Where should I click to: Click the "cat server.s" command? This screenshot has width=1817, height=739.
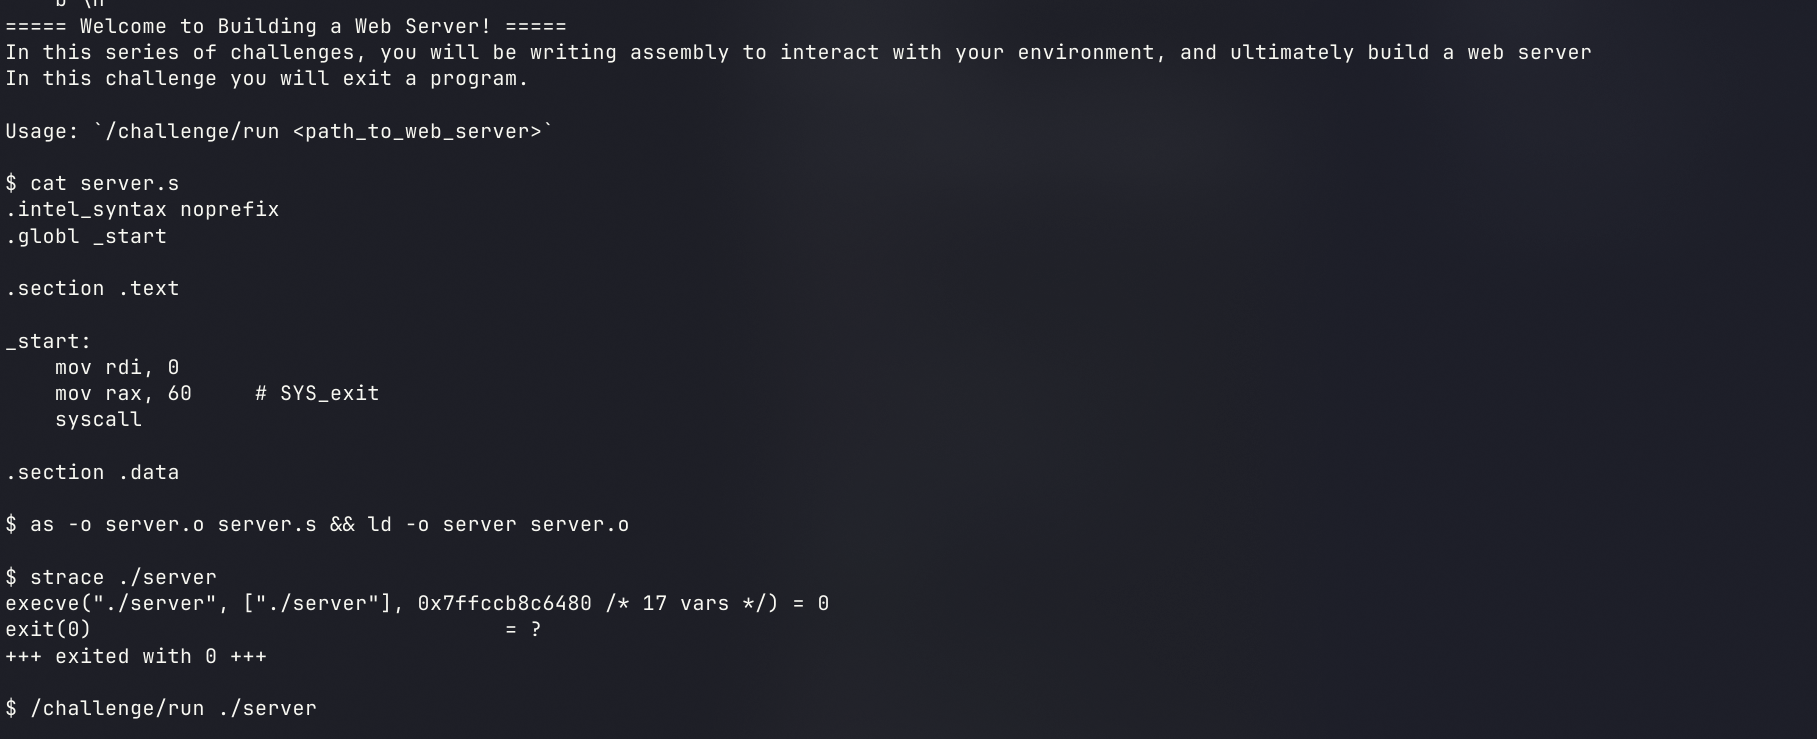click(x=104, y=184)
